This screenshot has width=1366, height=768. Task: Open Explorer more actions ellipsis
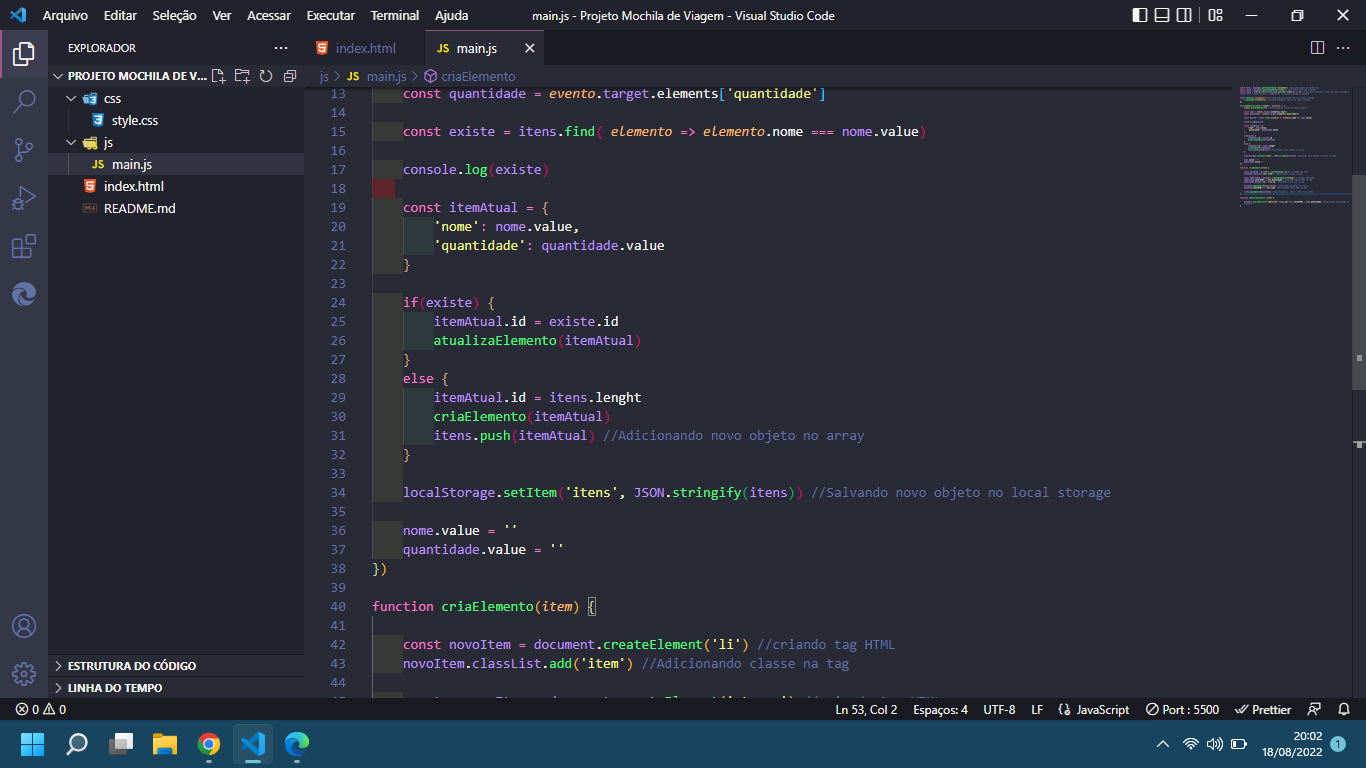(x=281, y=48)
